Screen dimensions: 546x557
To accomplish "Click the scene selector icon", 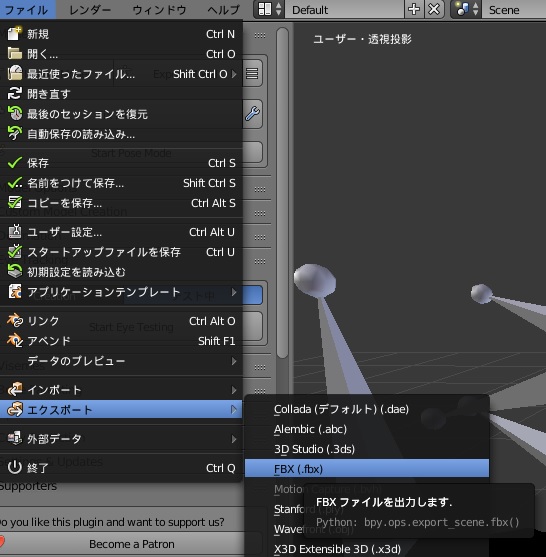I will click(x=461, y=10).
